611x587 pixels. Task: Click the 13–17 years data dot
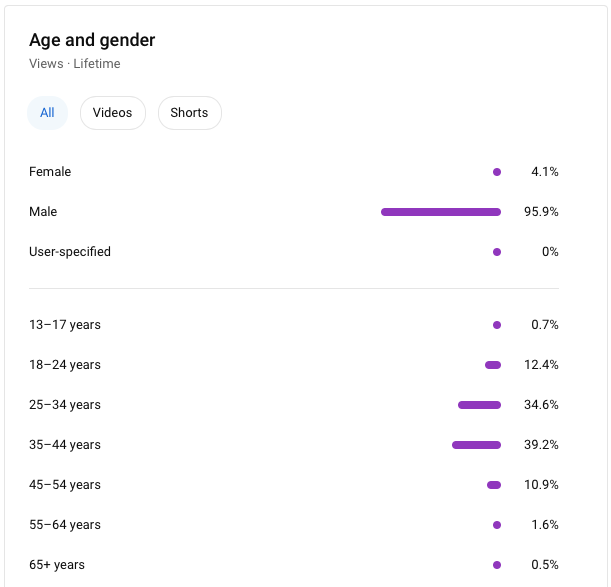coord(497,325)
